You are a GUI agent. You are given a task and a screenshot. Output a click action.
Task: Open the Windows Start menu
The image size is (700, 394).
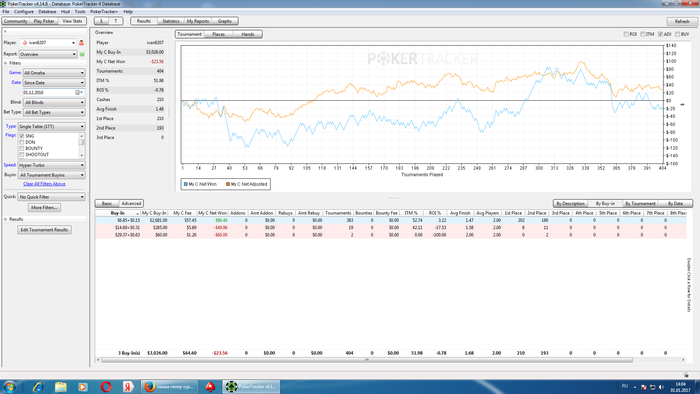pos(9,386)
